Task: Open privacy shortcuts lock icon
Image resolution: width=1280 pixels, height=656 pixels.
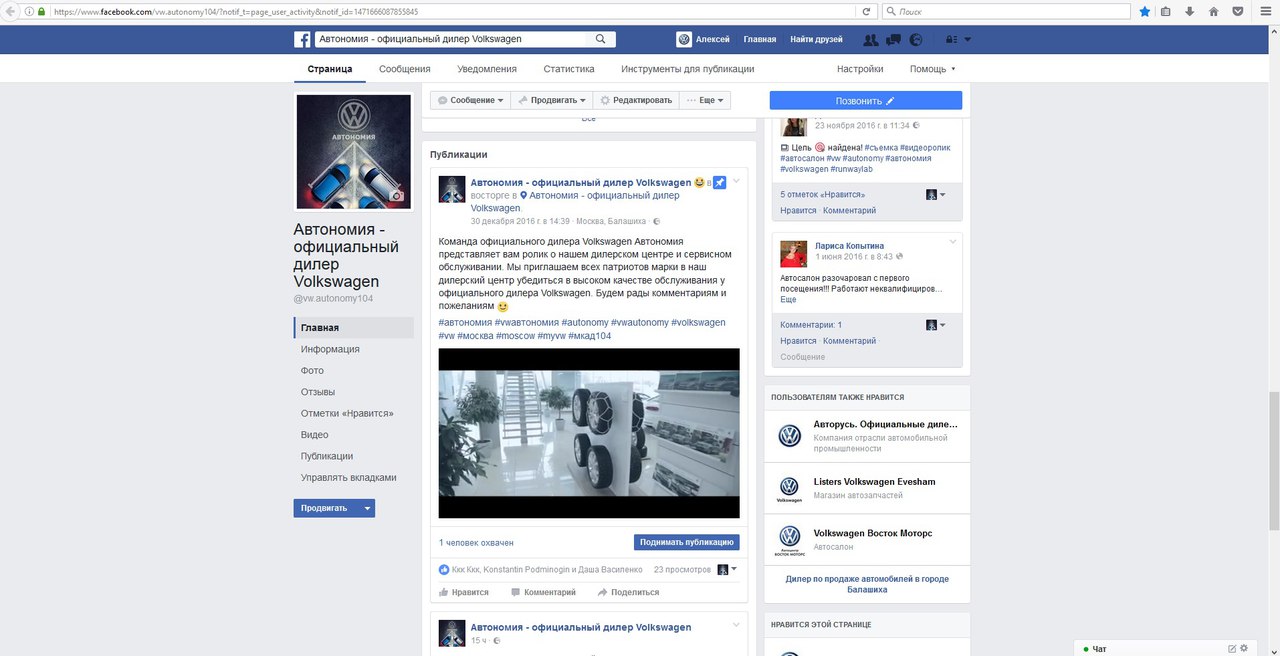Action: (x=950, y=40)
